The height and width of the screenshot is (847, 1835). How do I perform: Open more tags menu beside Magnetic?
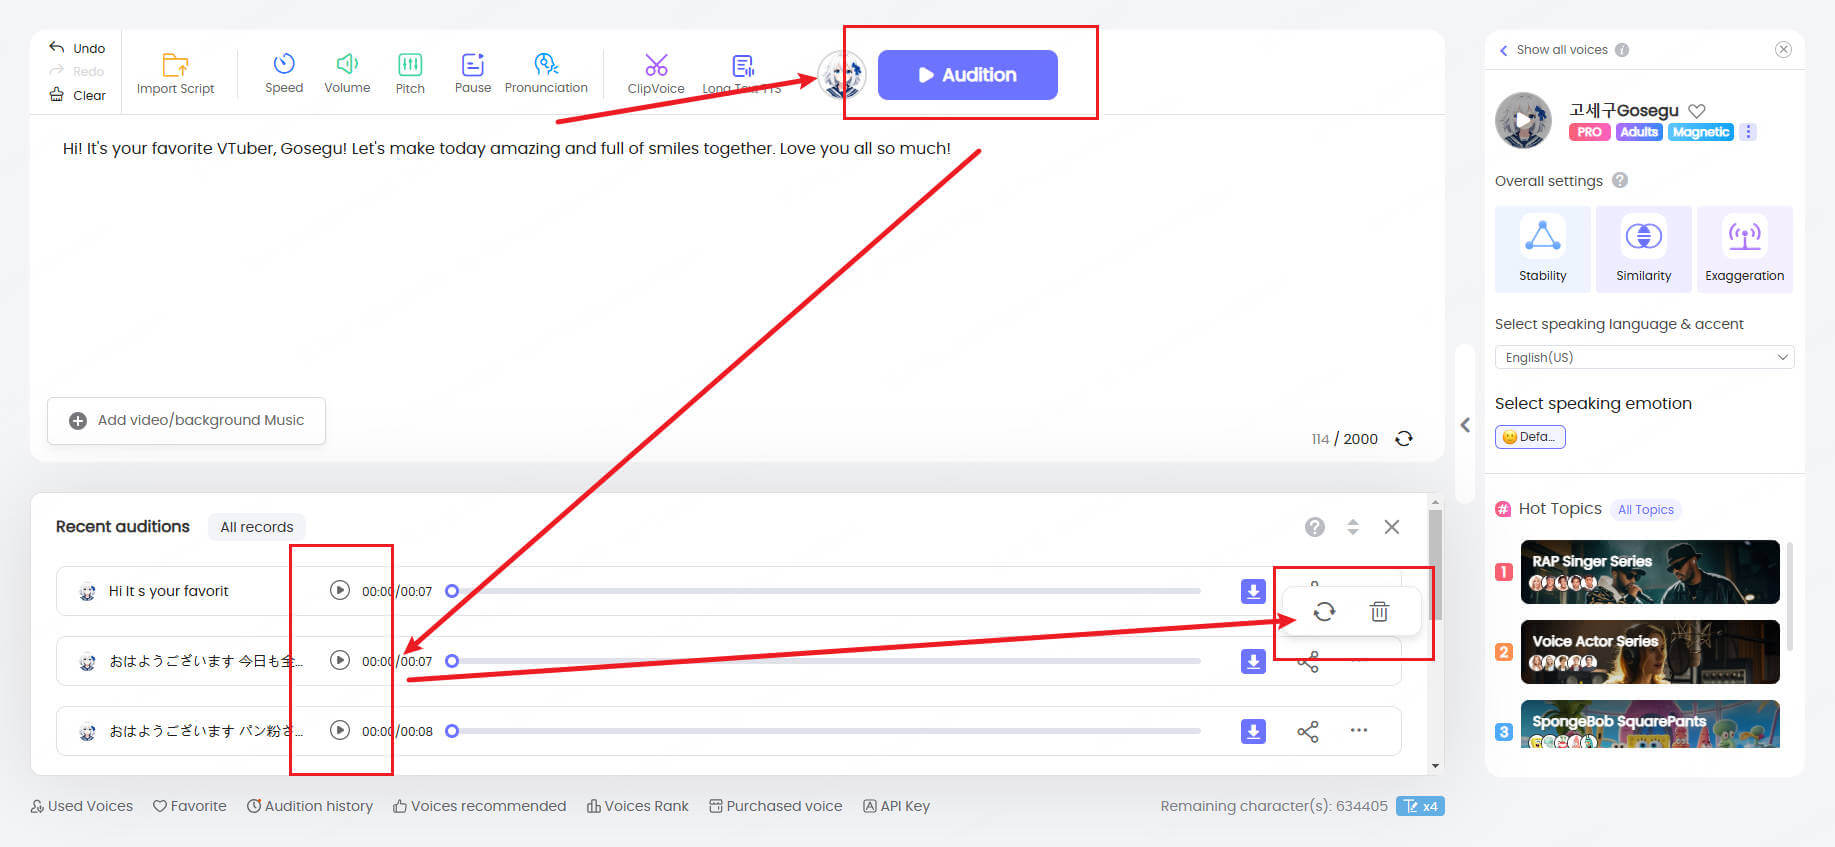1748,132
